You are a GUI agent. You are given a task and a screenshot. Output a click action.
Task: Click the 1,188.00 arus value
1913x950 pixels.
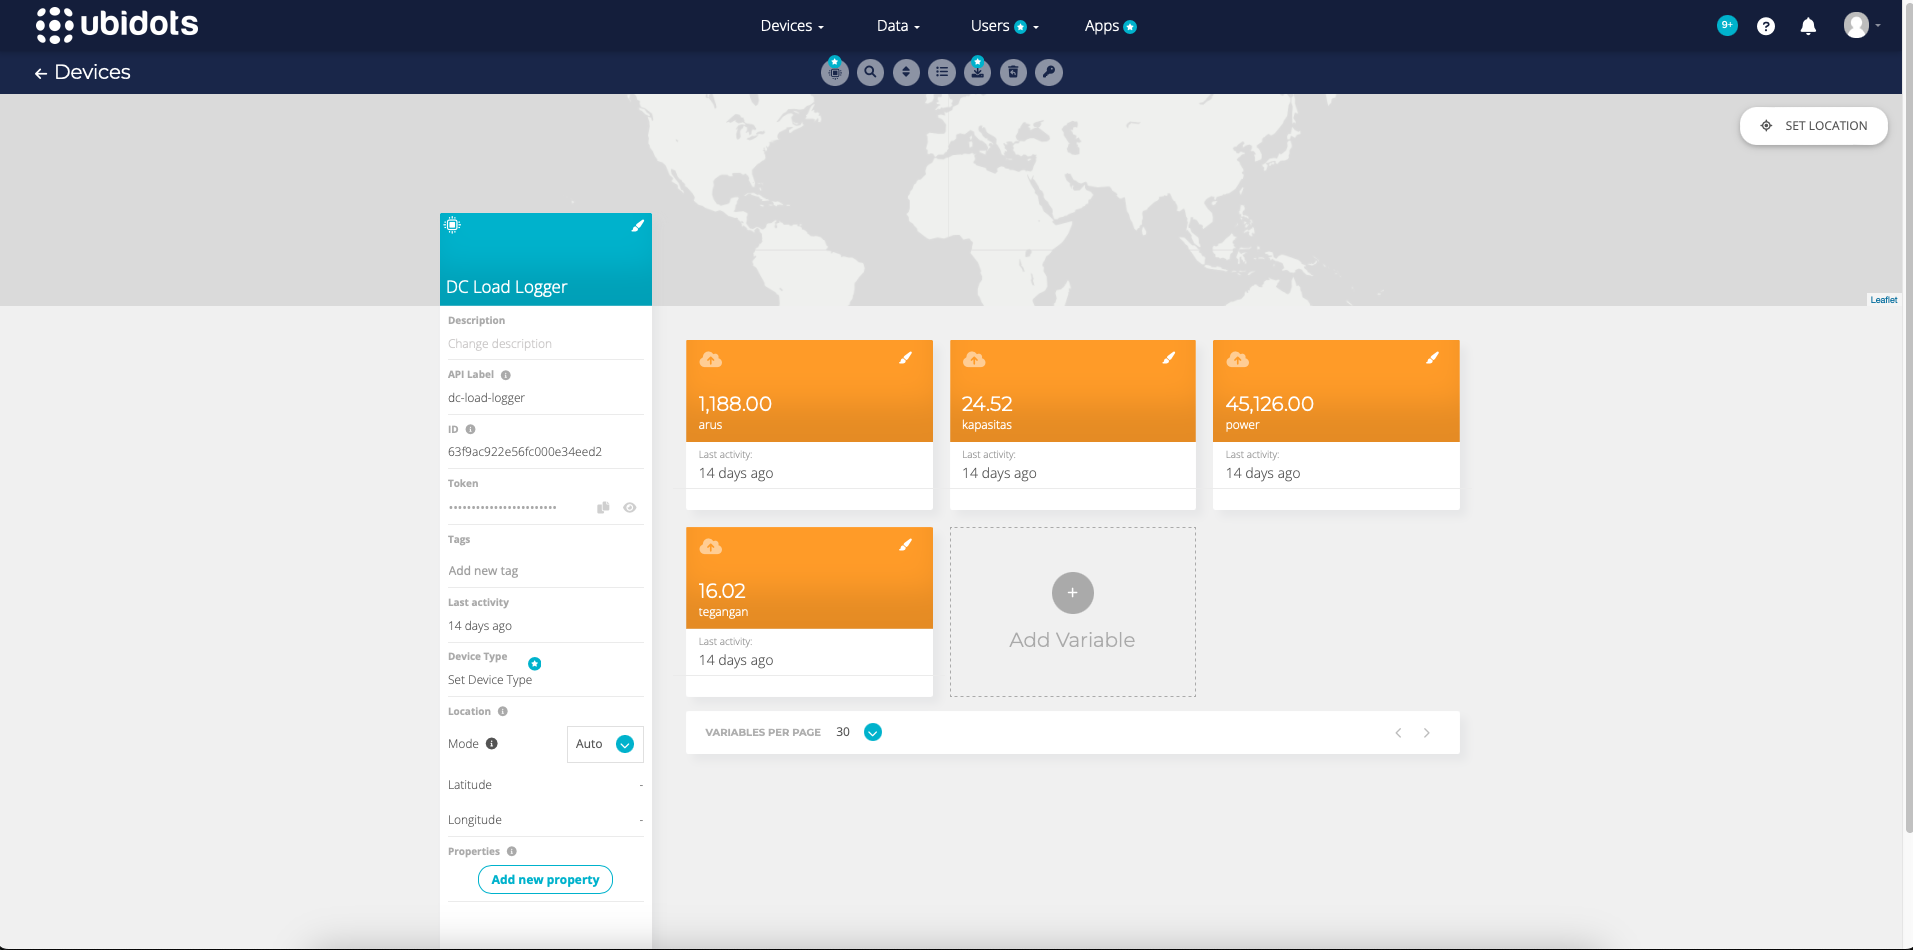(735, 404)
